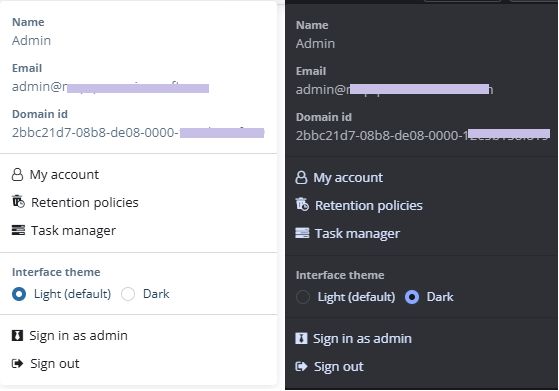Select the Dark radio in dark panel
Image resolution: width=559 pixels, height=391 pixels.
click(x=412, y=297)
